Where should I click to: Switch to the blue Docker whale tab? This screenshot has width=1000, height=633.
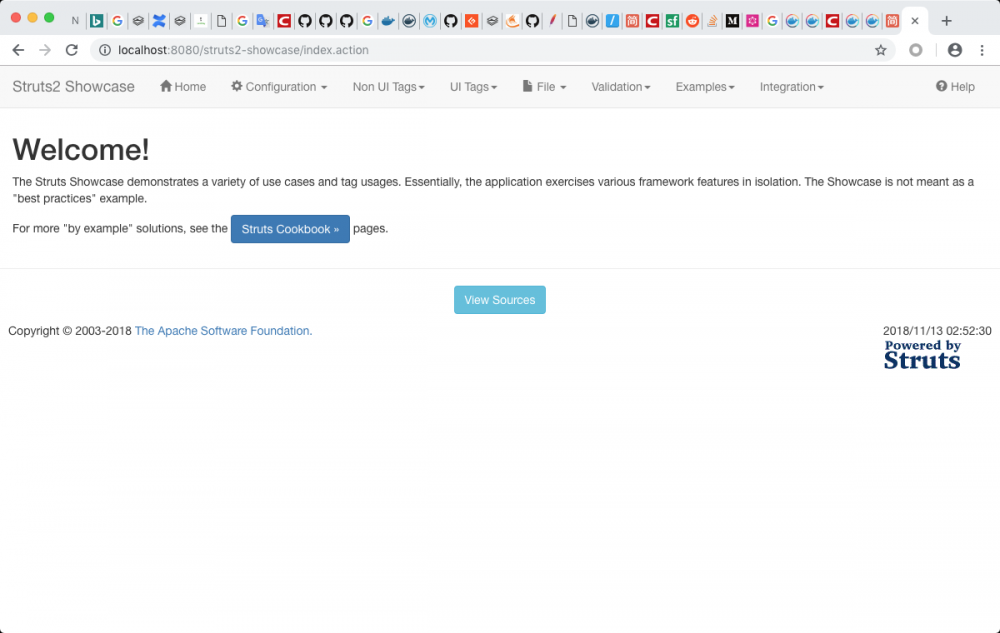[x=388, y=21]
